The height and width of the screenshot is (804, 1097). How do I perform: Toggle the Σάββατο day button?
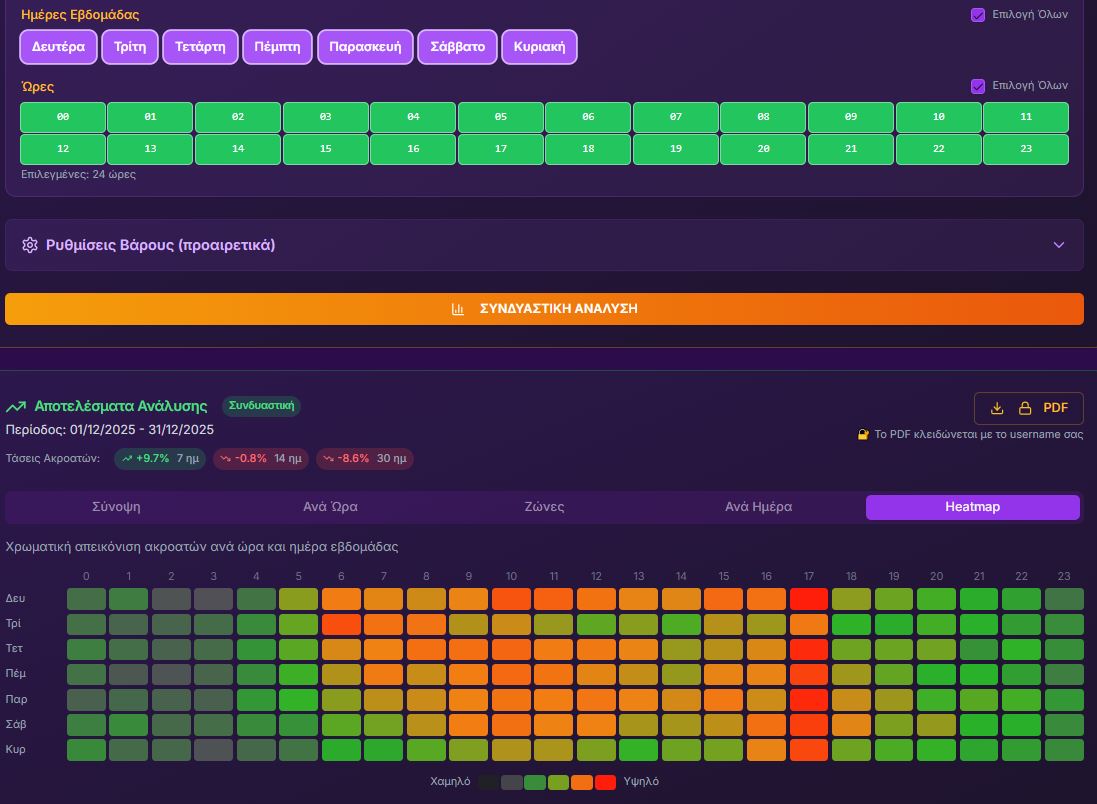tap(458, 47)
